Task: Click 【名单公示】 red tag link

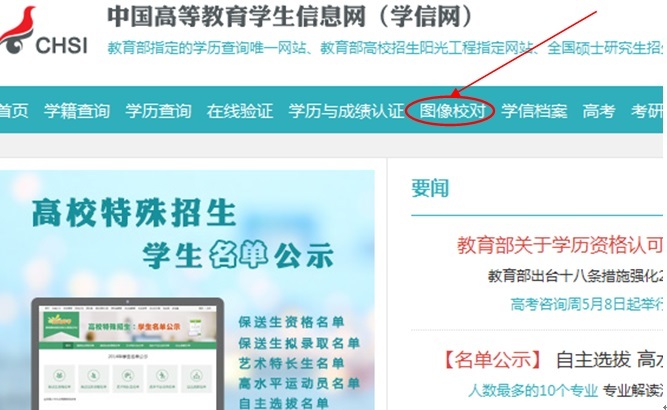Action: [492, 360]
